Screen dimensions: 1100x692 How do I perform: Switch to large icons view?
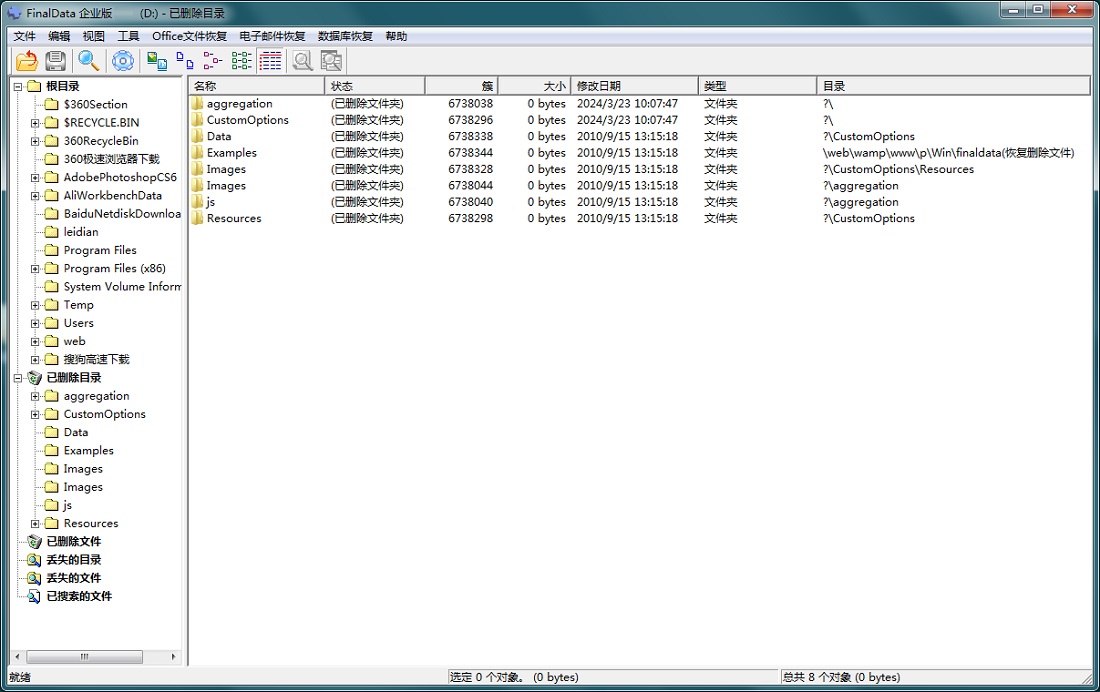coord(157,61)
